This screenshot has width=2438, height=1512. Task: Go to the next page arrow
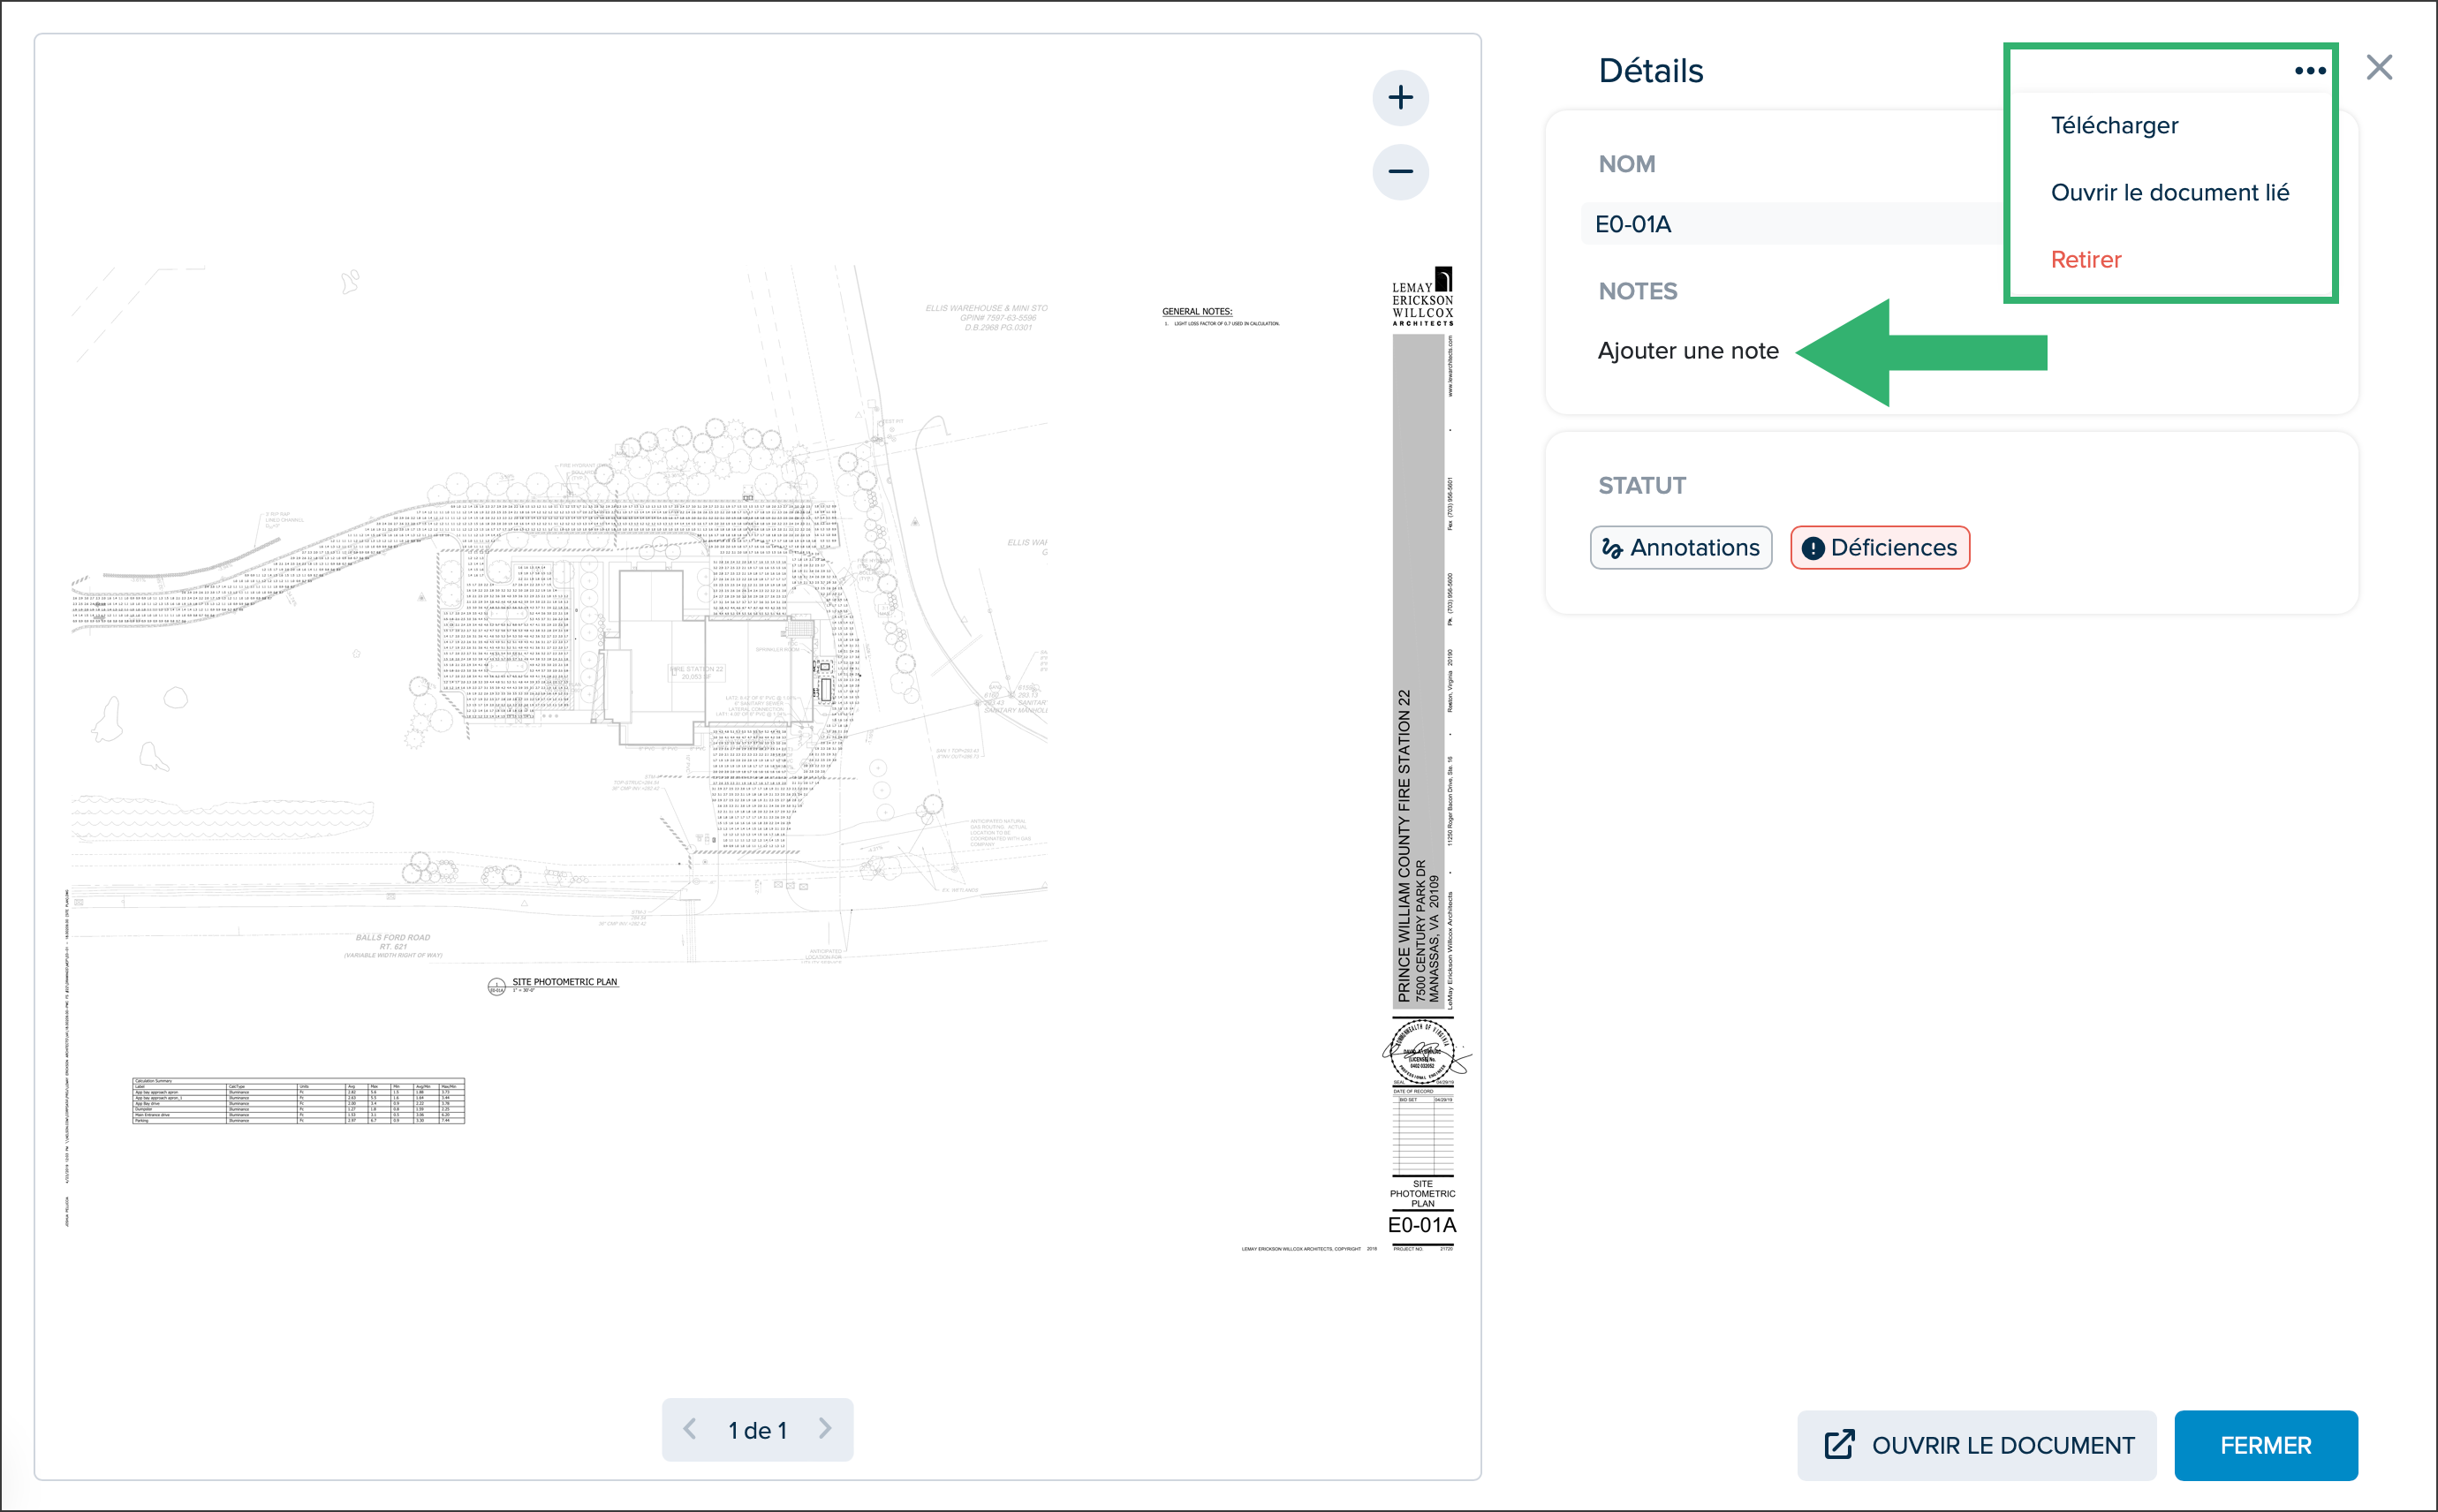825,1429
